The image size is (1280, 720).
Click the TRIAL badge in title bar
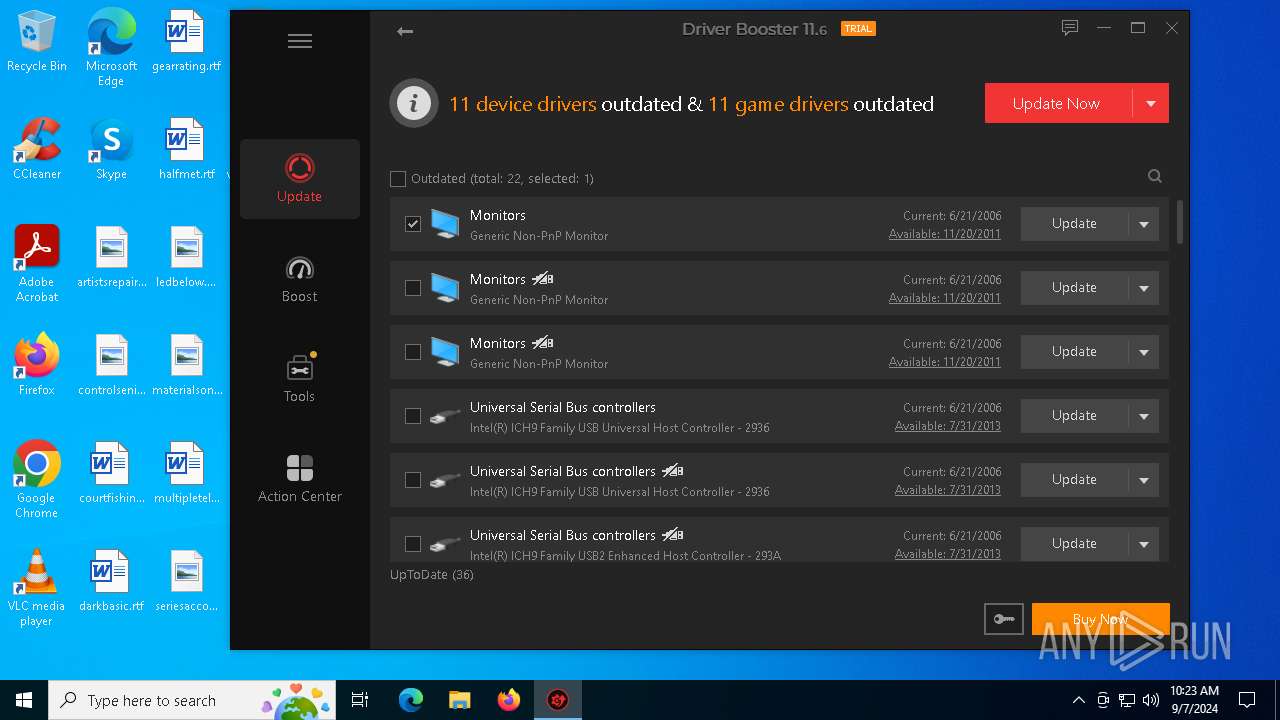point(858,29)
